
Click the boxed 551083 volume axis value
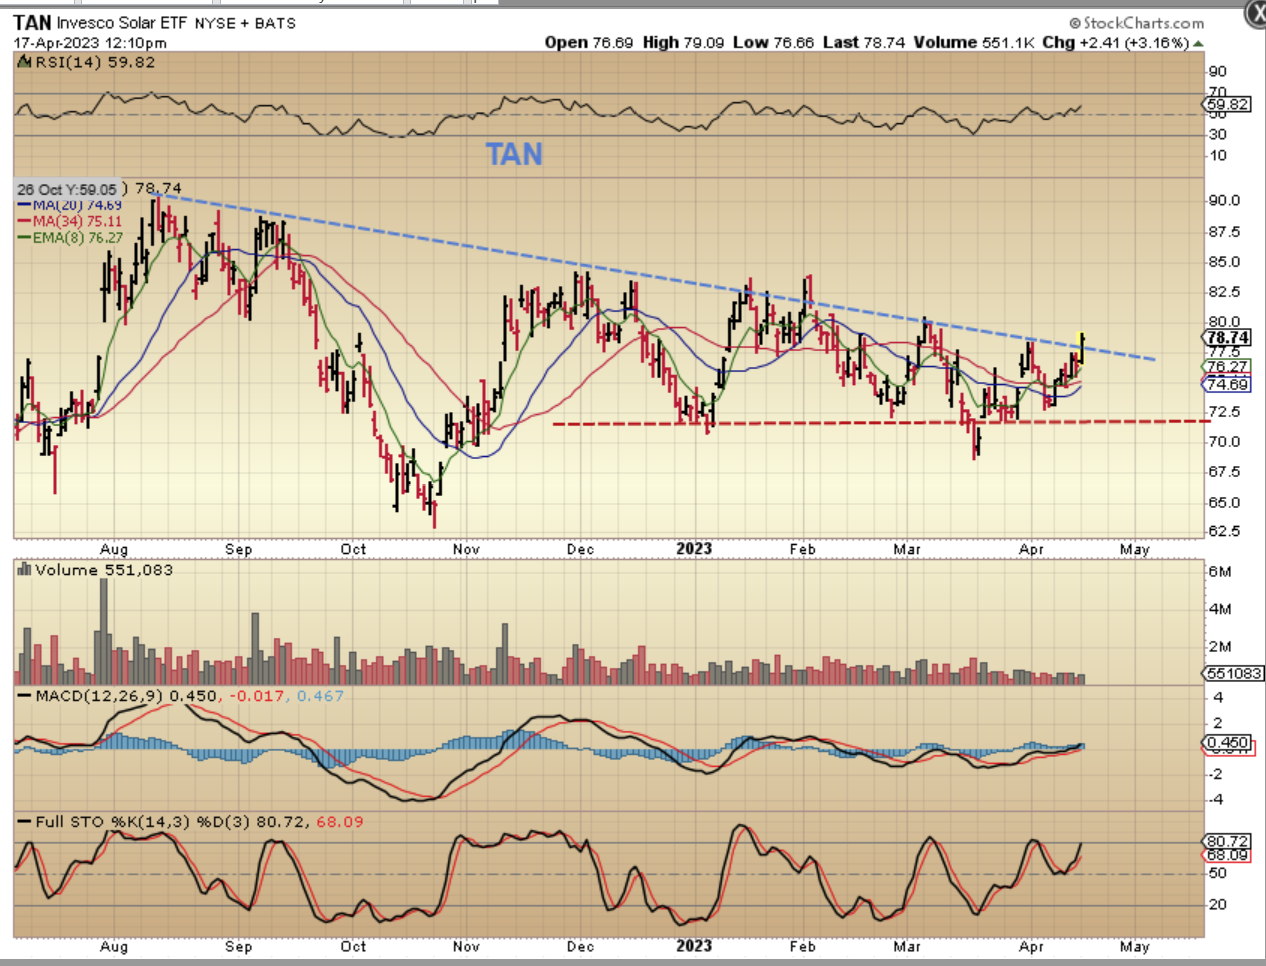click(1234, 673)
